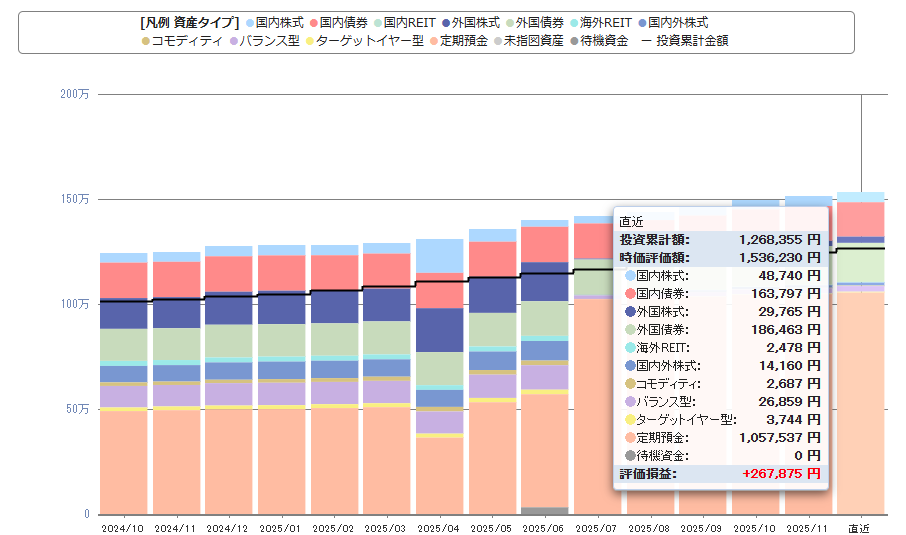Click the gray 待機資金 segment in 2025/06 bar
The image size is (906, 535).
click(x=544, y=510)
